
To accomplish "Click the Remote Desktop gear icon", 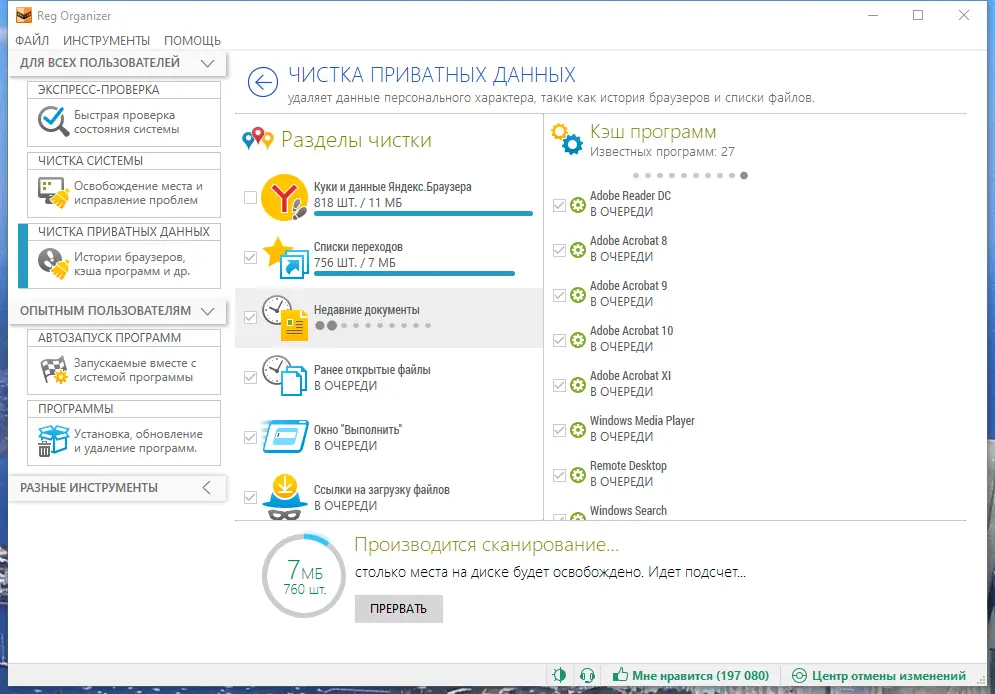I will click(577, 475).
